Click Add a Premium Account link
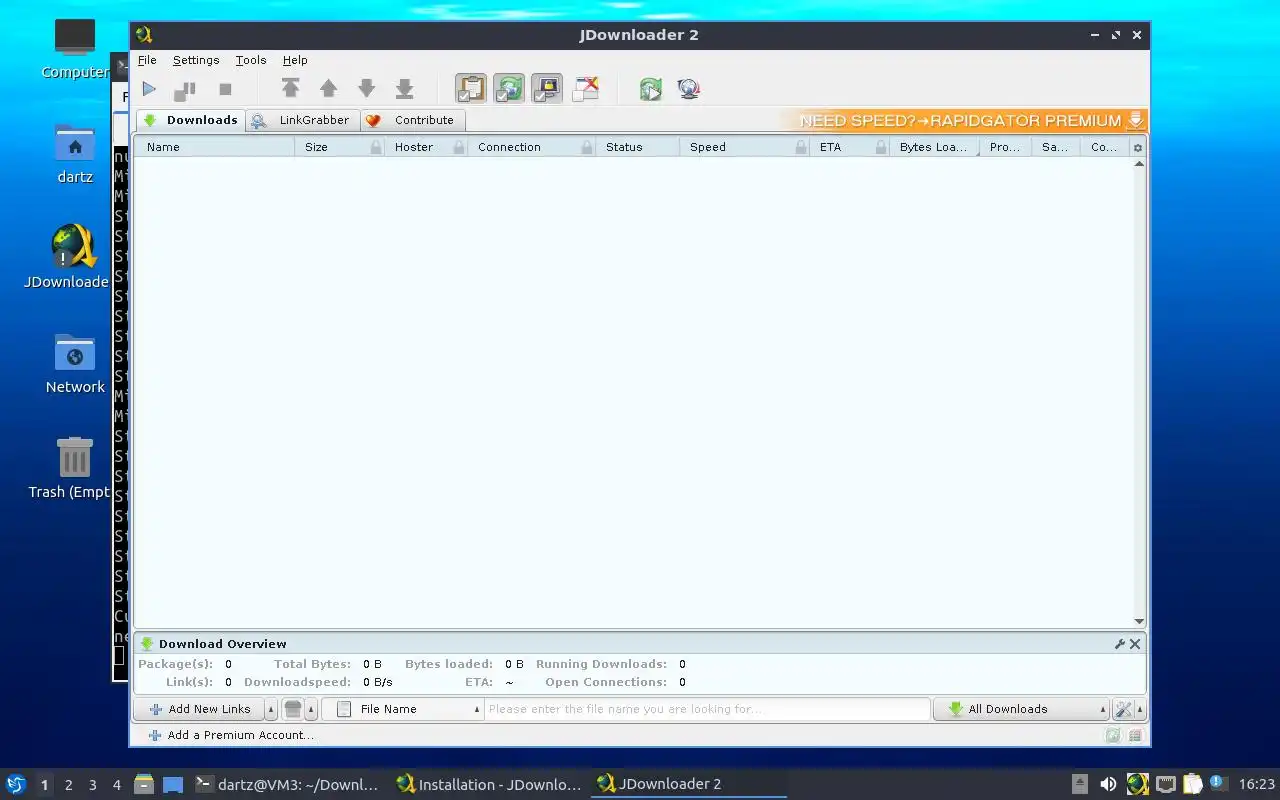1280x800 pixels. 231,735
